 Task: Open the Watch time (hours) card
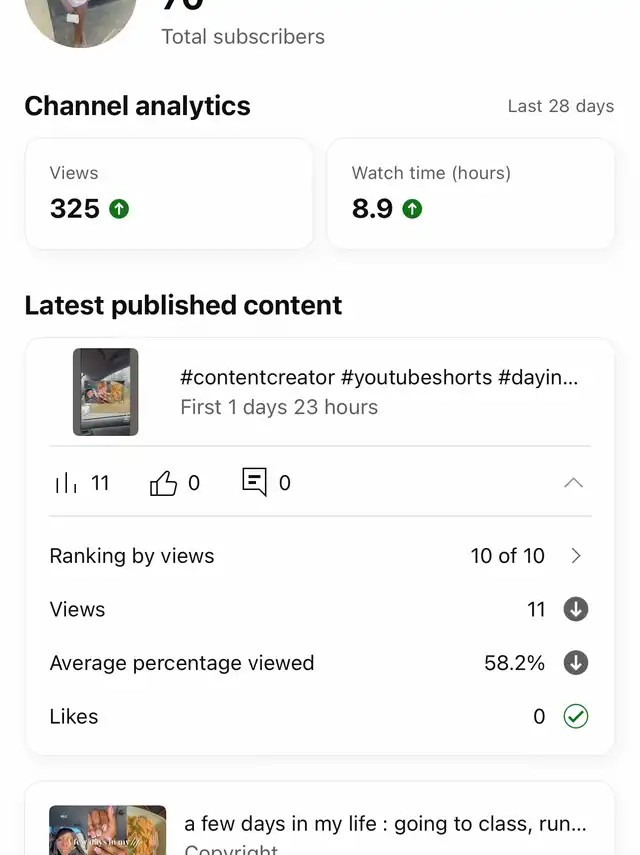point(471,194)
